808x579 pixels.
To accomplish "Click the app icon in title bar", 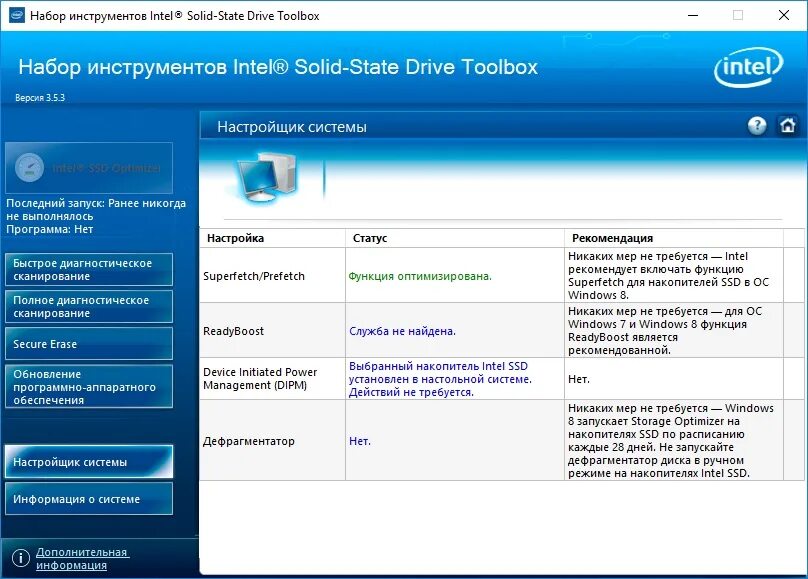I will point(17,15).
